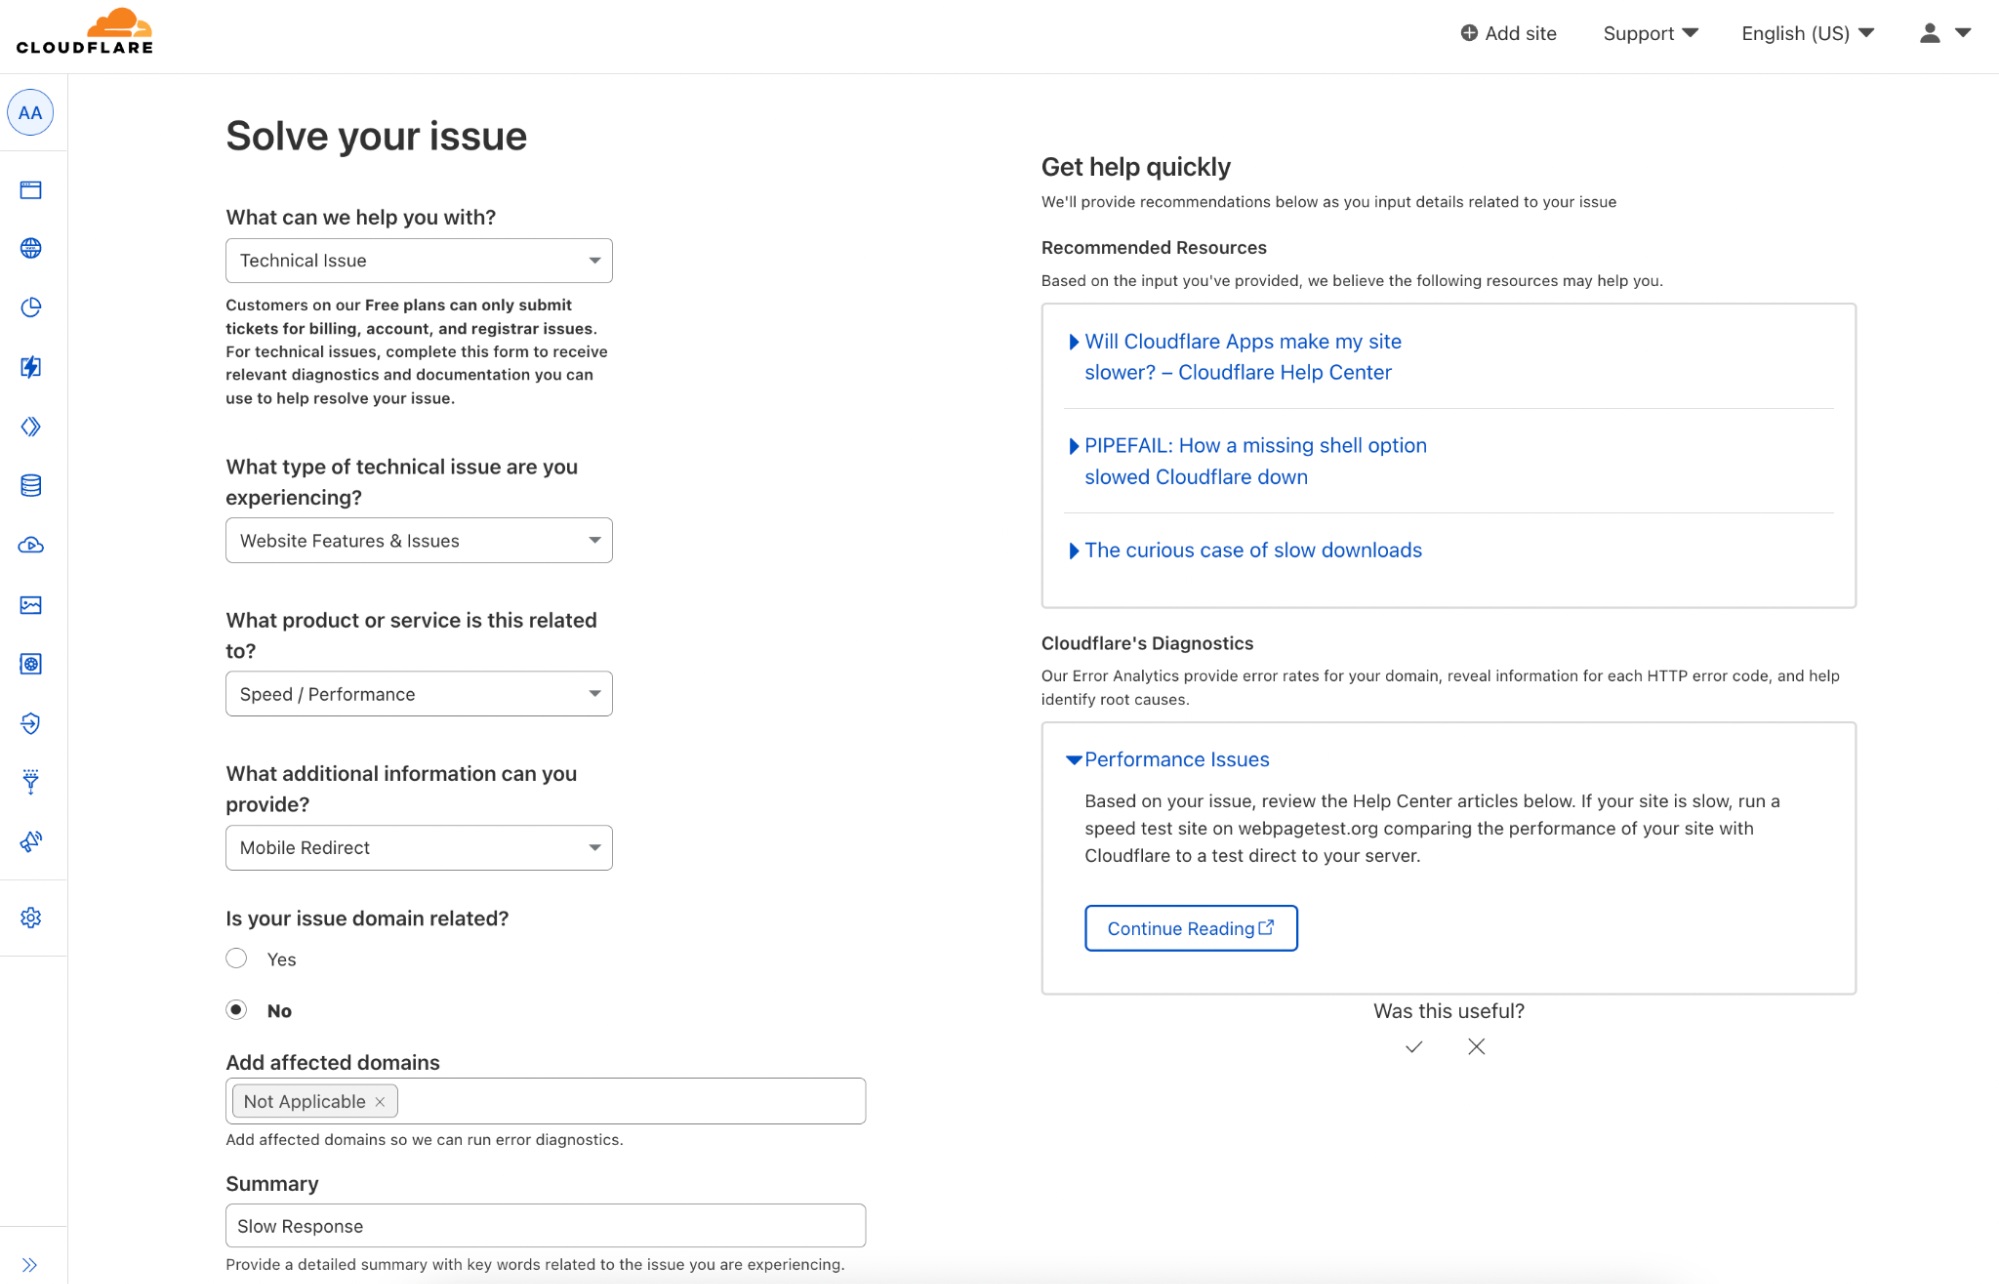Open the English (US) language menu
The width and height of the screenshot is (1999, 1284).
pos(1806,33)
